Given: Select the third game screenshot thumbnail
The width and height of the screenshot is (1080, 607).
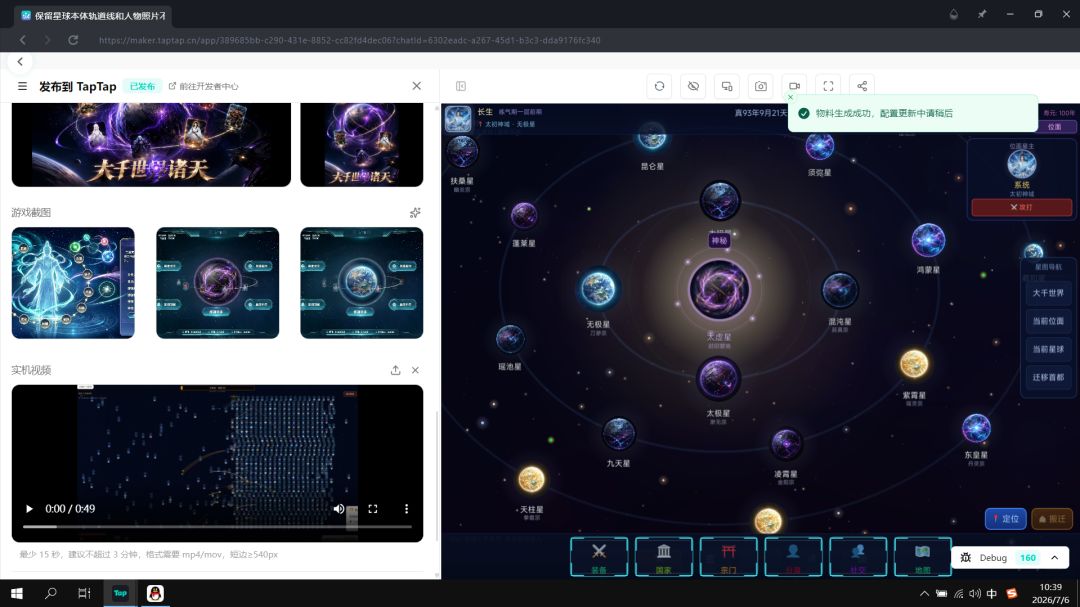Looking at the screenshot, I should click(x=362, y=282).
